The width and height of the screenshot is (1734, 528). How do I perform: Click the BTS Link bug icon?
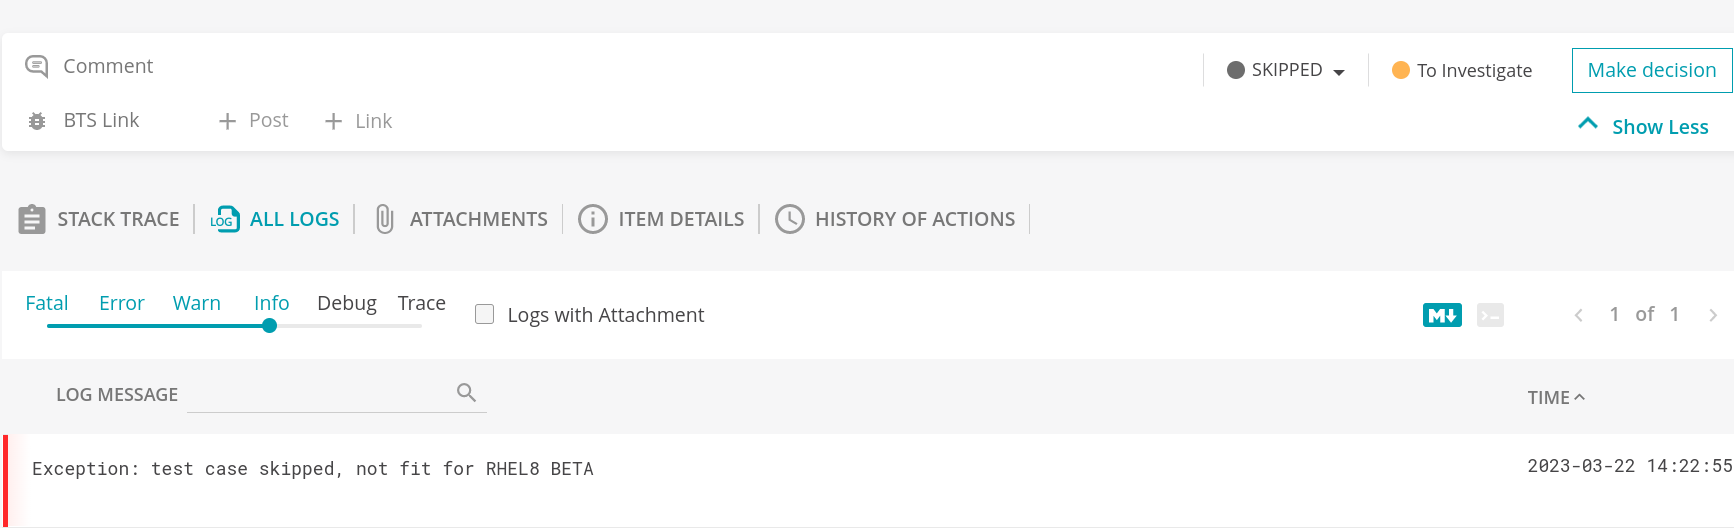pos(37,121)
